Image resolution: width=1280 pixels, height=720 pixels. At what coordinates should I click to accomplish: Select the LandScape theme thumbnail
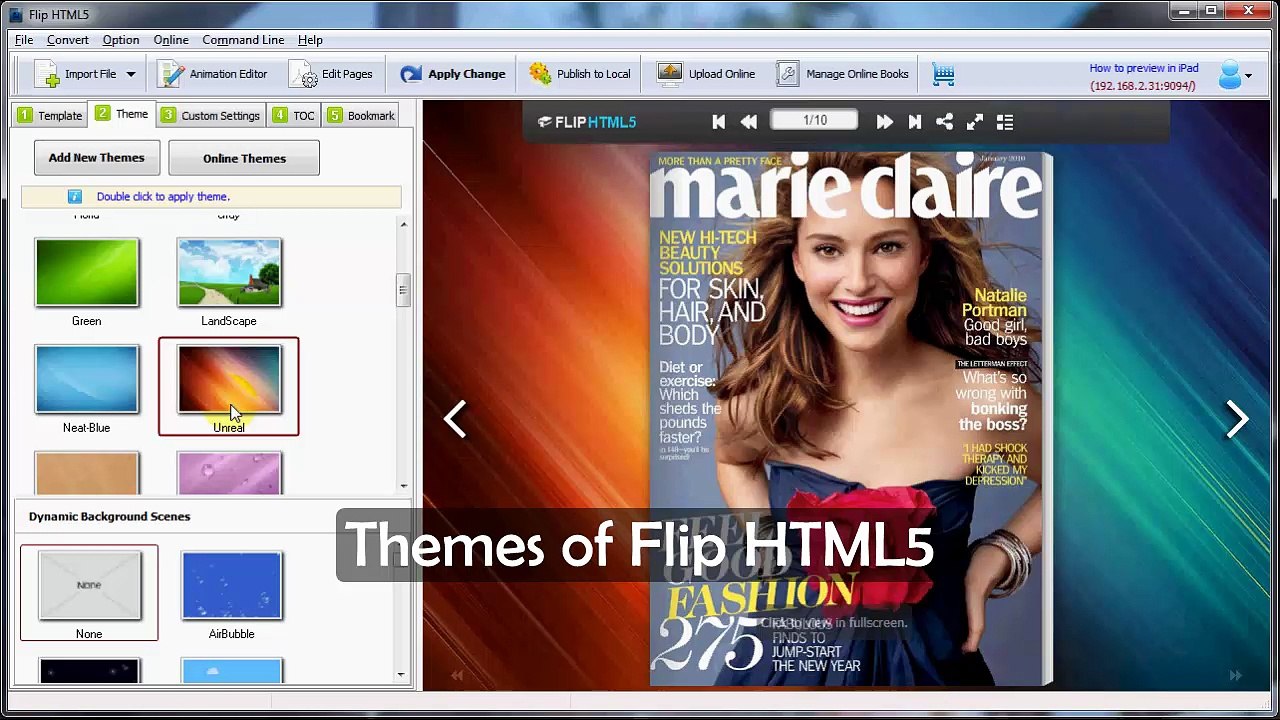[229, 272]
